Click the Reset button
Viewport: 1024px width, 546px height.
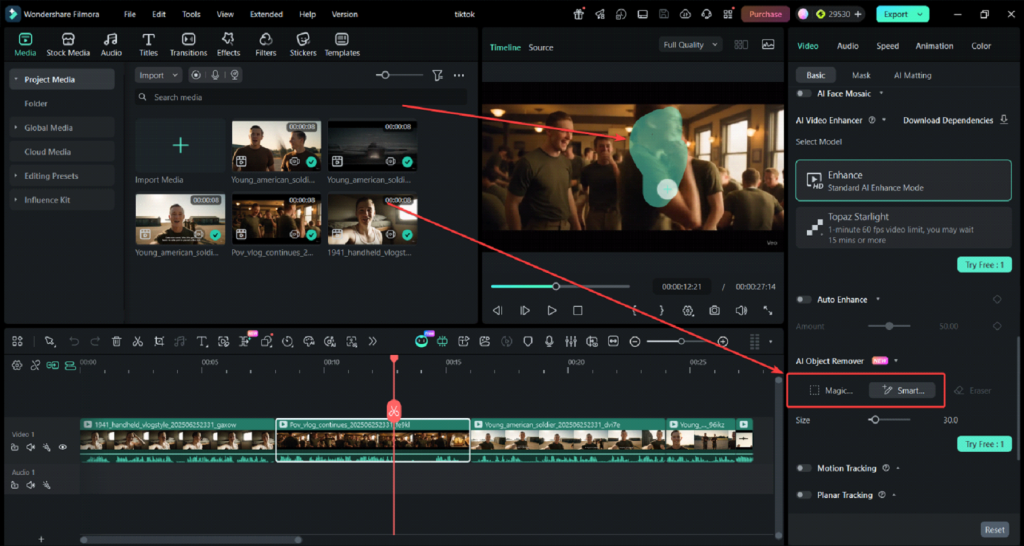(995, 530)
